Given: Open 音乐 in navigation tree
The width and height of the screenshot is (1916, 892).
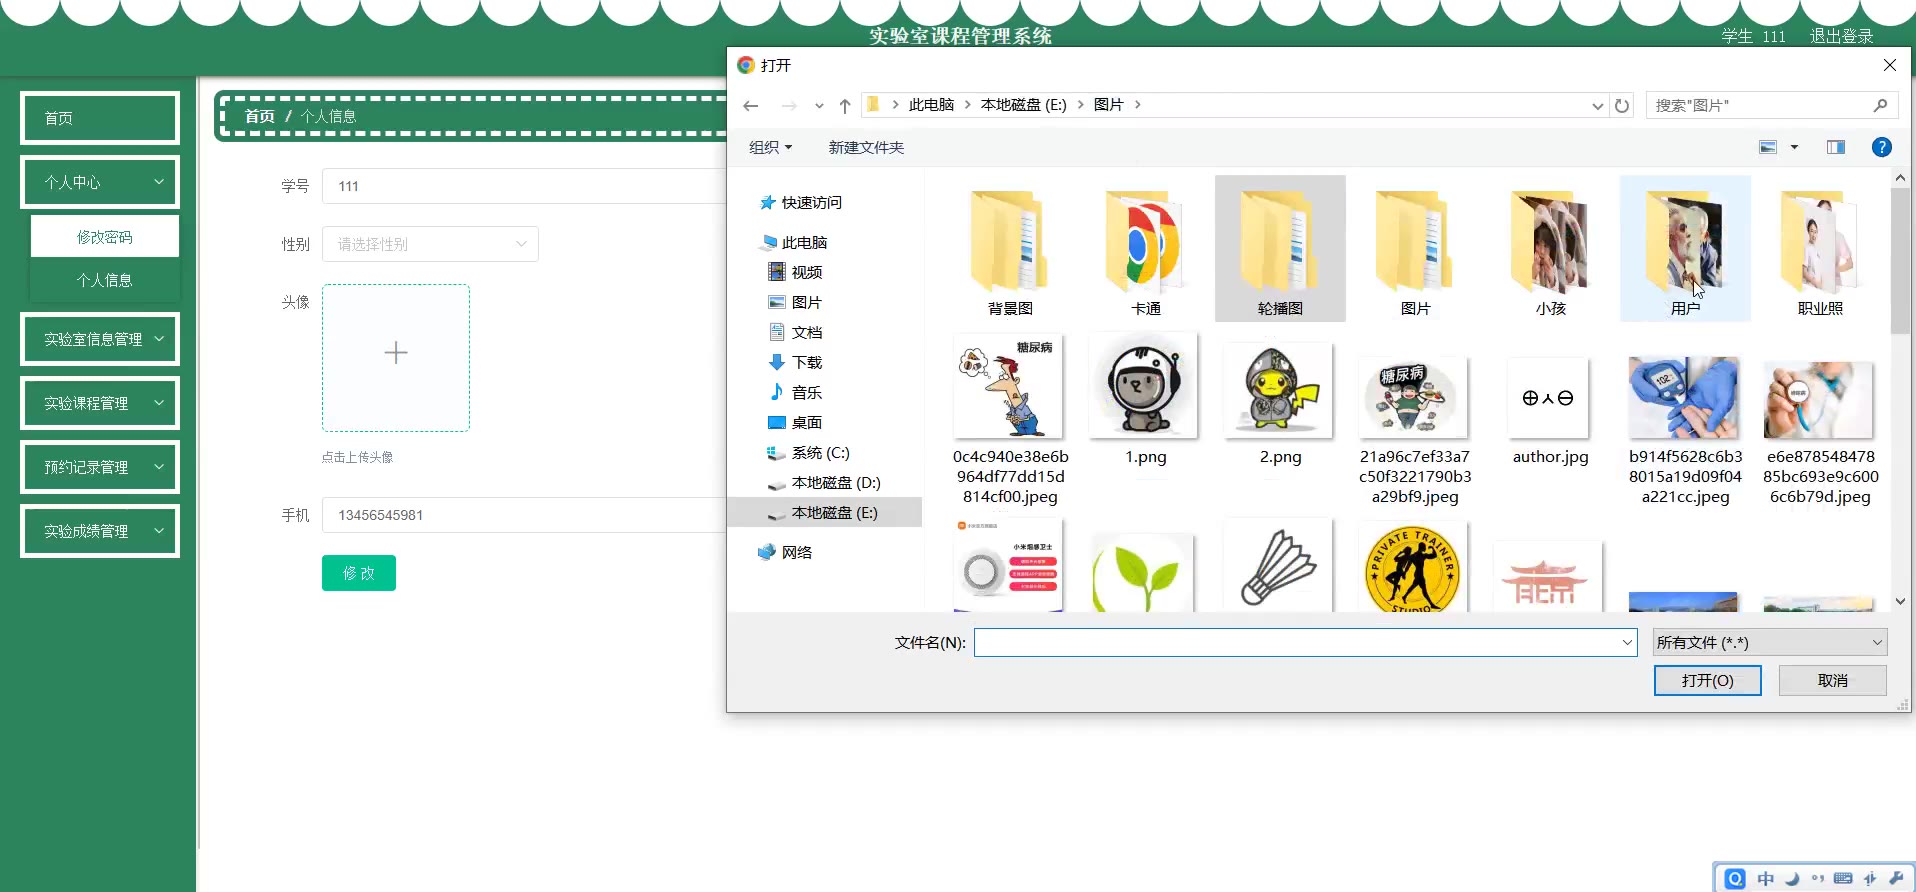Looking at the screenshot, I should pos(795,392).
